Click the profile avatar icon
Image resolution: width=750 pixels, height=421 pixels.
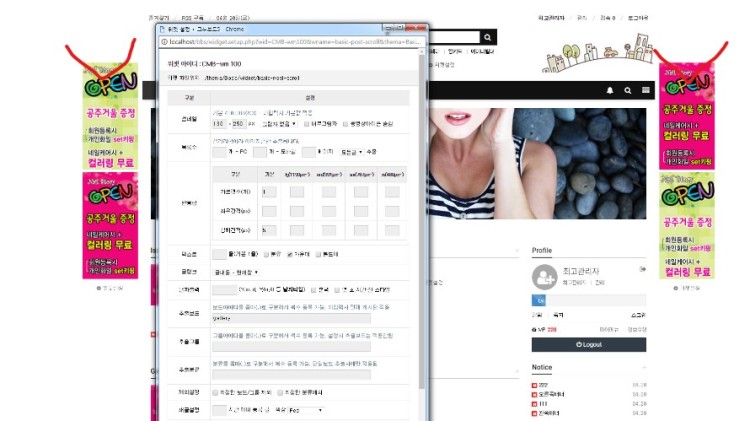pyautogui.click(x=545, y=277)
